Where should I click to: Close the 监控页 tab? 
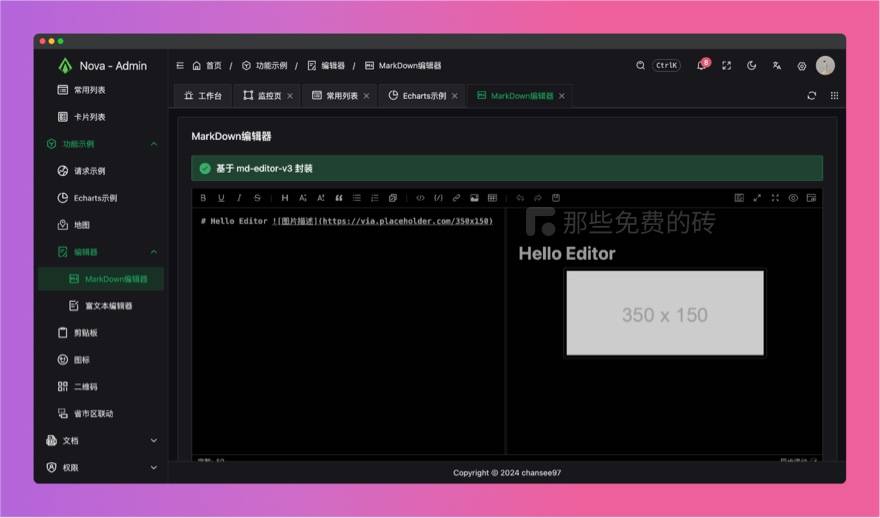pos(290,97)
